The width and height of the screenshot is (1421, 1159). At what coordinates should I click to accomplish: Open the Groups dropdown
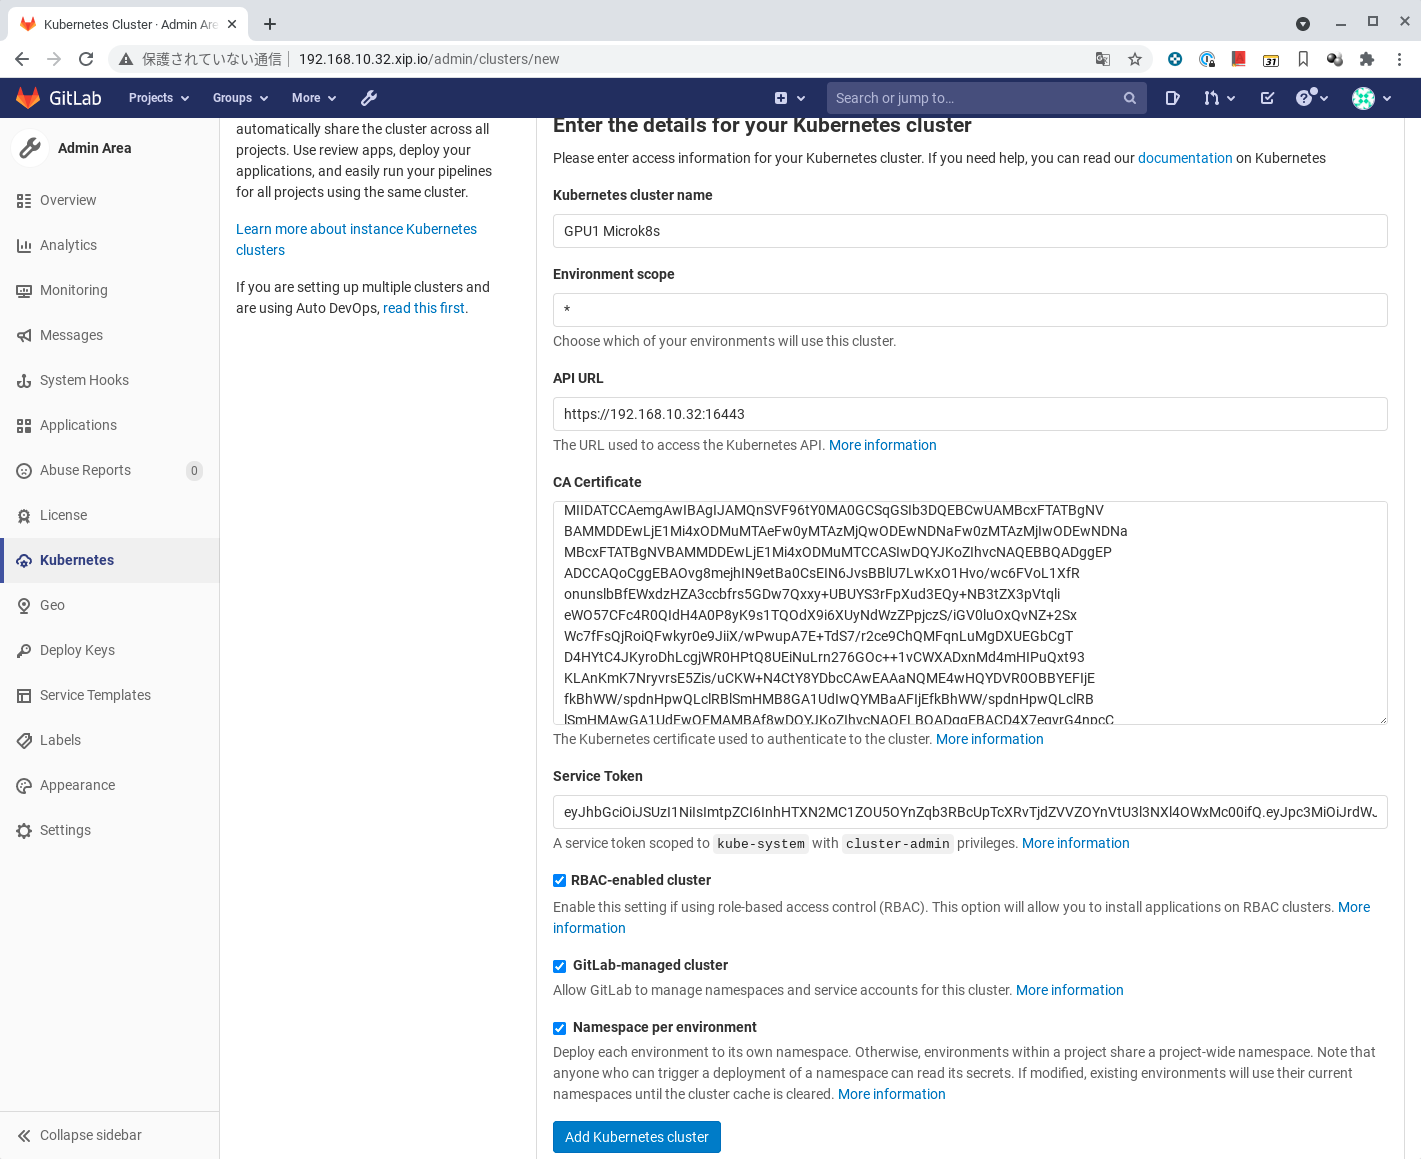click(x=238, y=97)
